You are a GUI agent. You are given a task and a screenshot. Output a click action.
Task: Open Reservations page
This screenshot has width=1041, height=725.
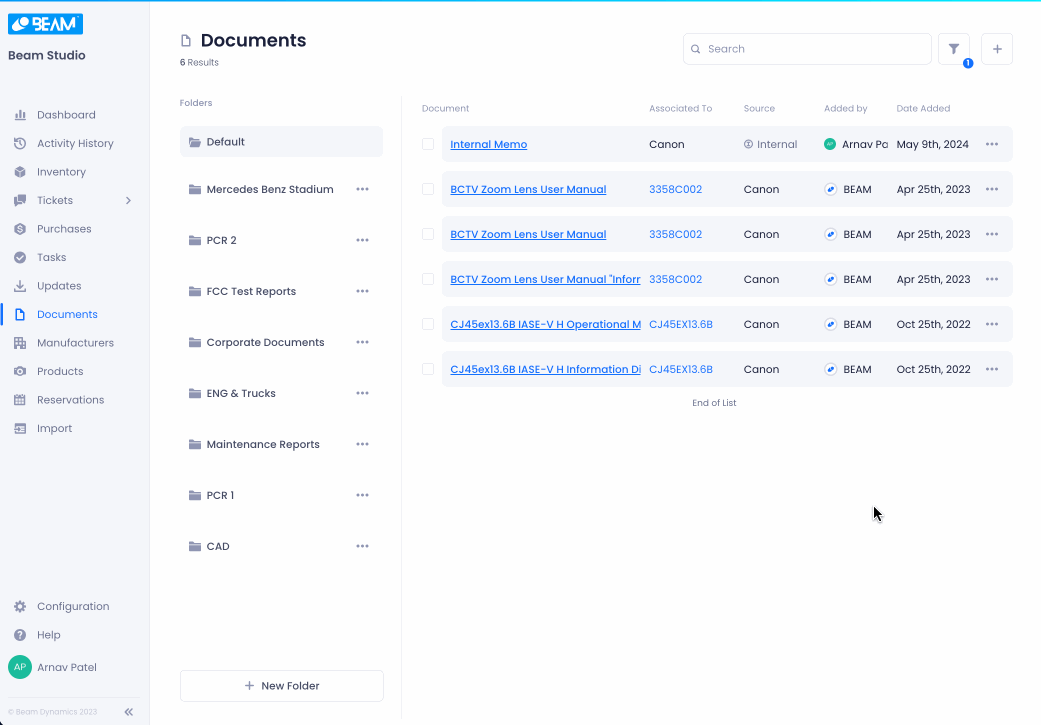tap(70, 400)
